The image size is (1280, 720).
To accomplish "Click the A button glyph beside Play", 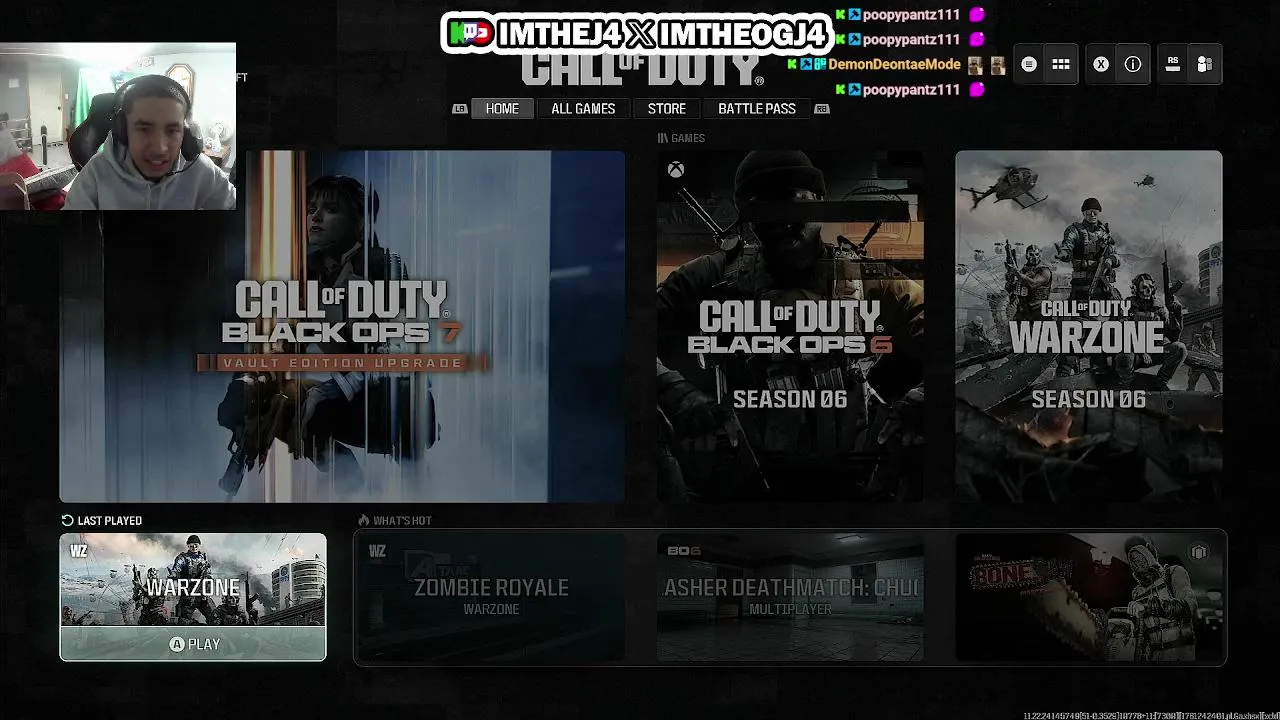I will (x=177, y=644).
